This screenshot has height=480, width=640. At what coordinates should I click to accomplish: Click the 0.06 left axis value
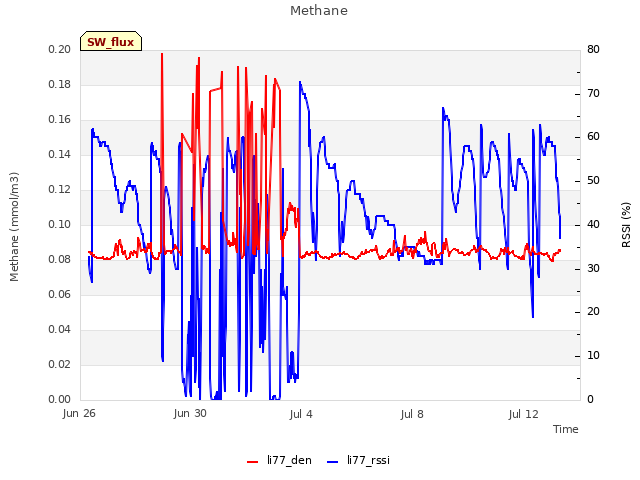(x=60, y=295)
